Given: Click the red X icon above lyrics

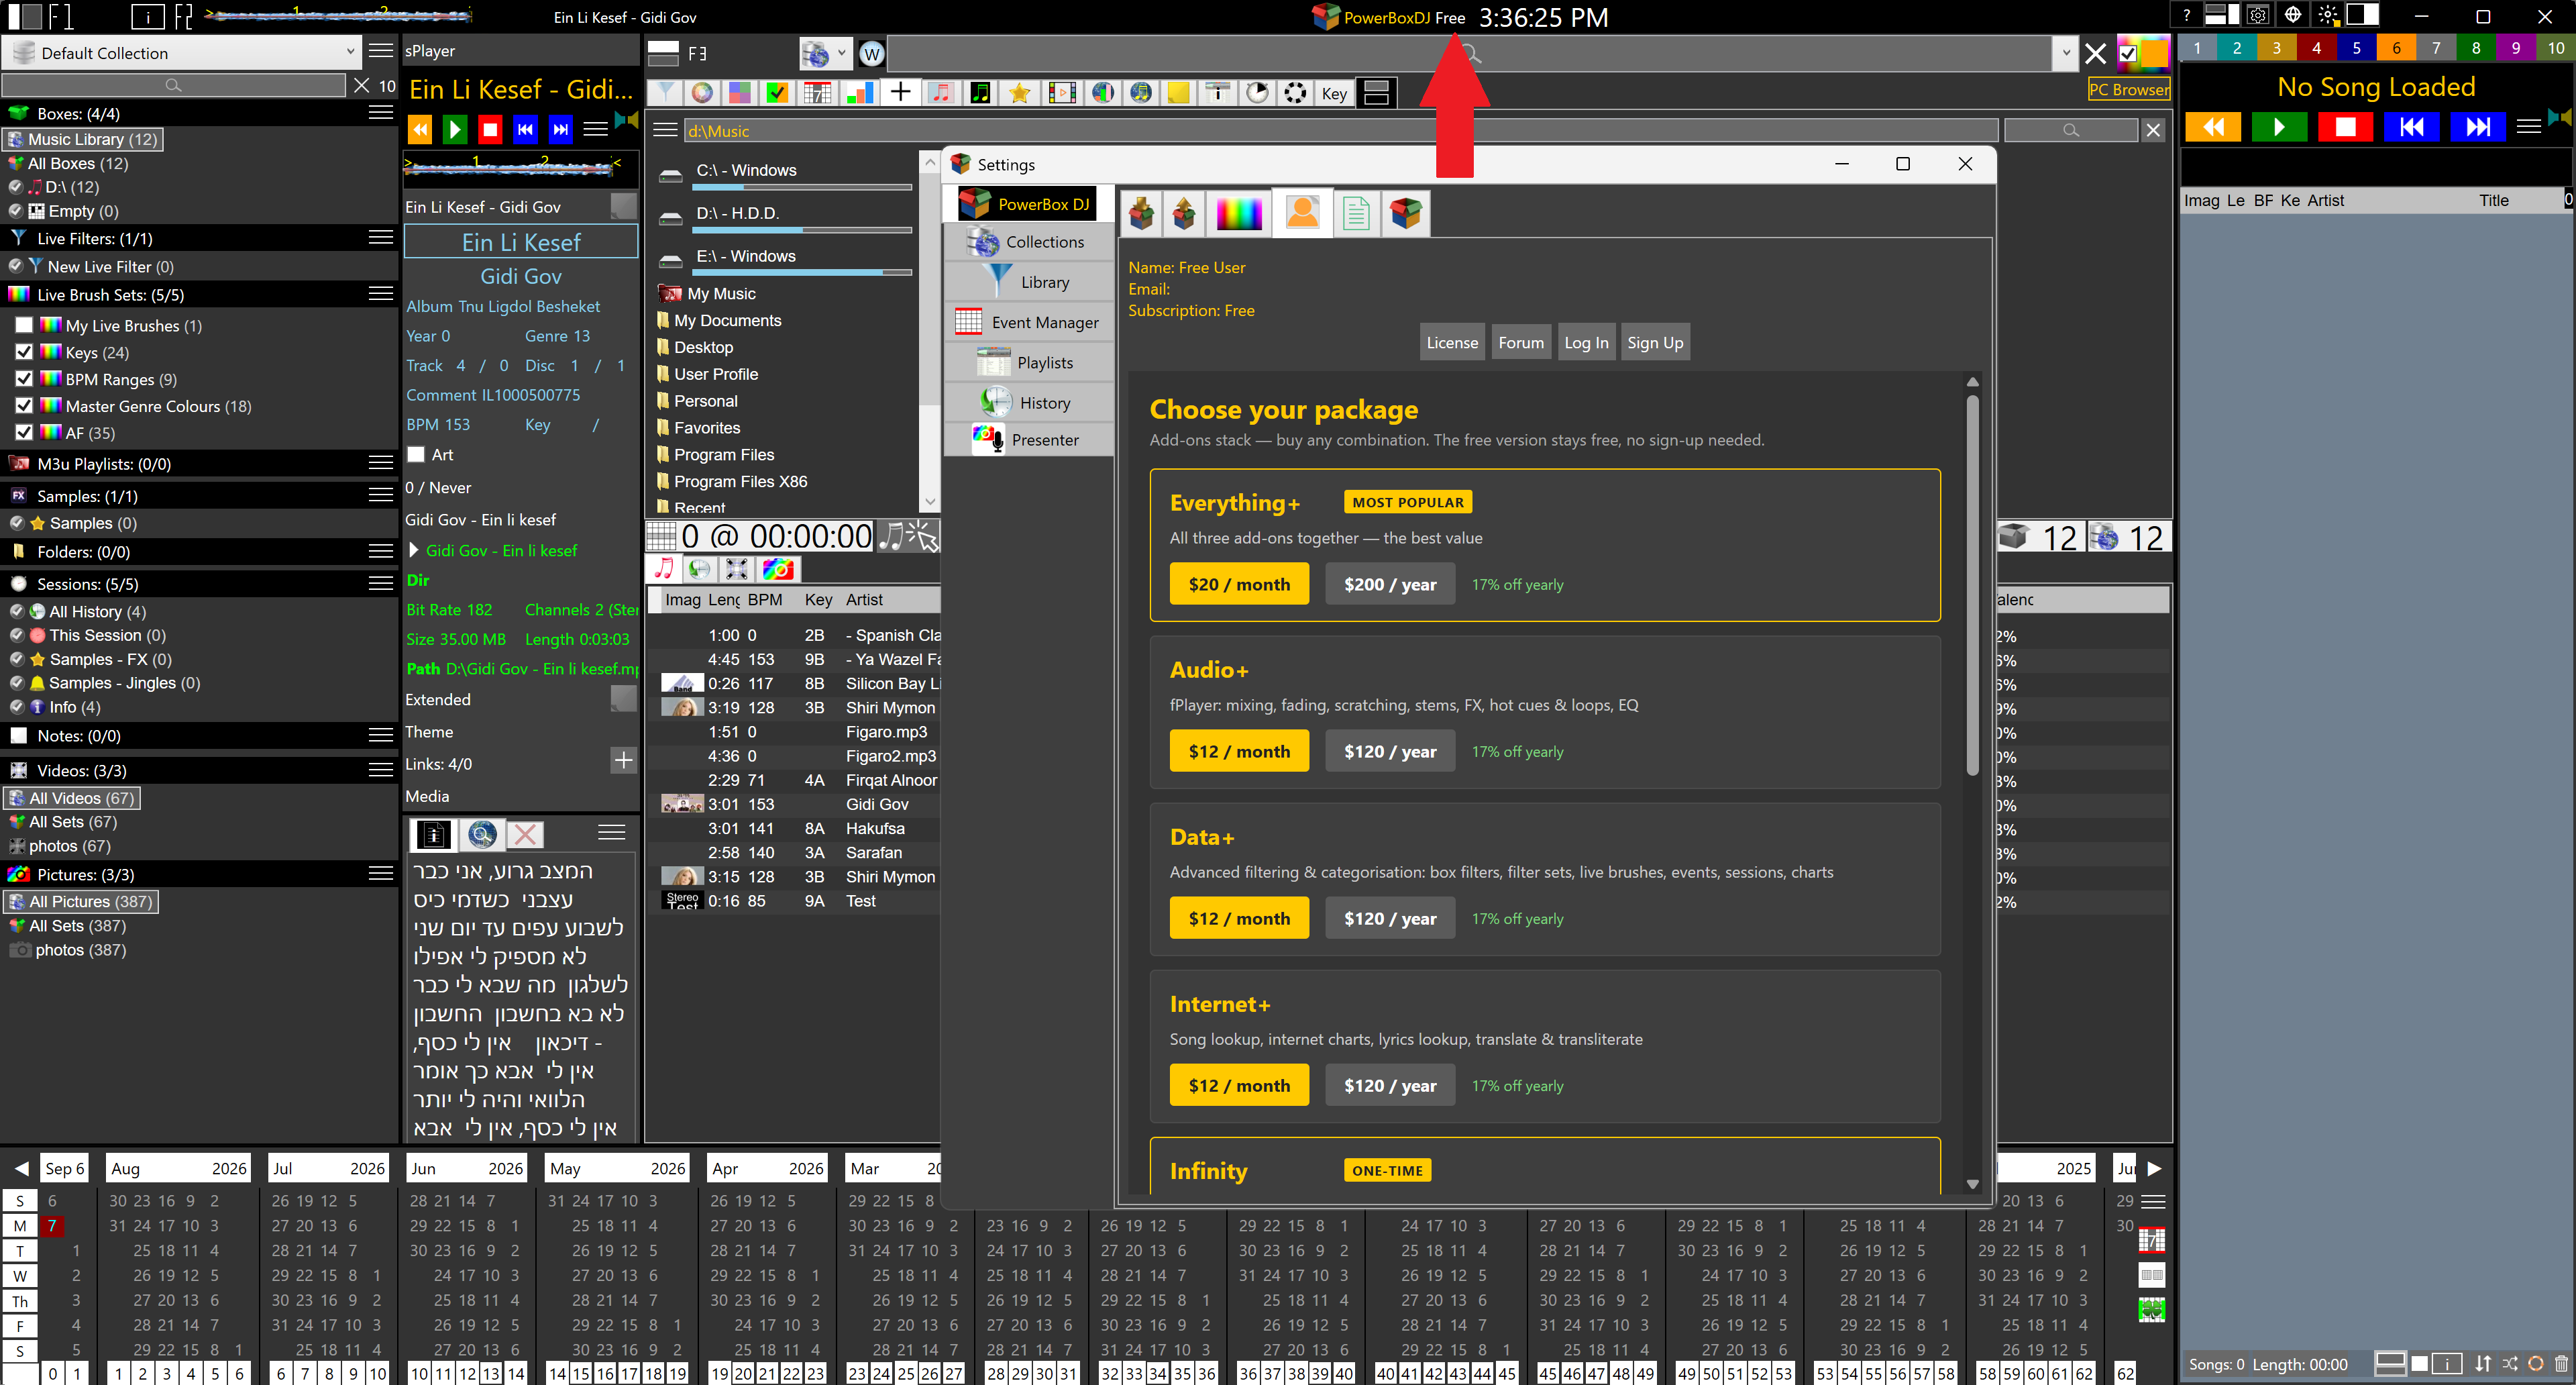Looking at the screenshot, I should tap(525, 834).
